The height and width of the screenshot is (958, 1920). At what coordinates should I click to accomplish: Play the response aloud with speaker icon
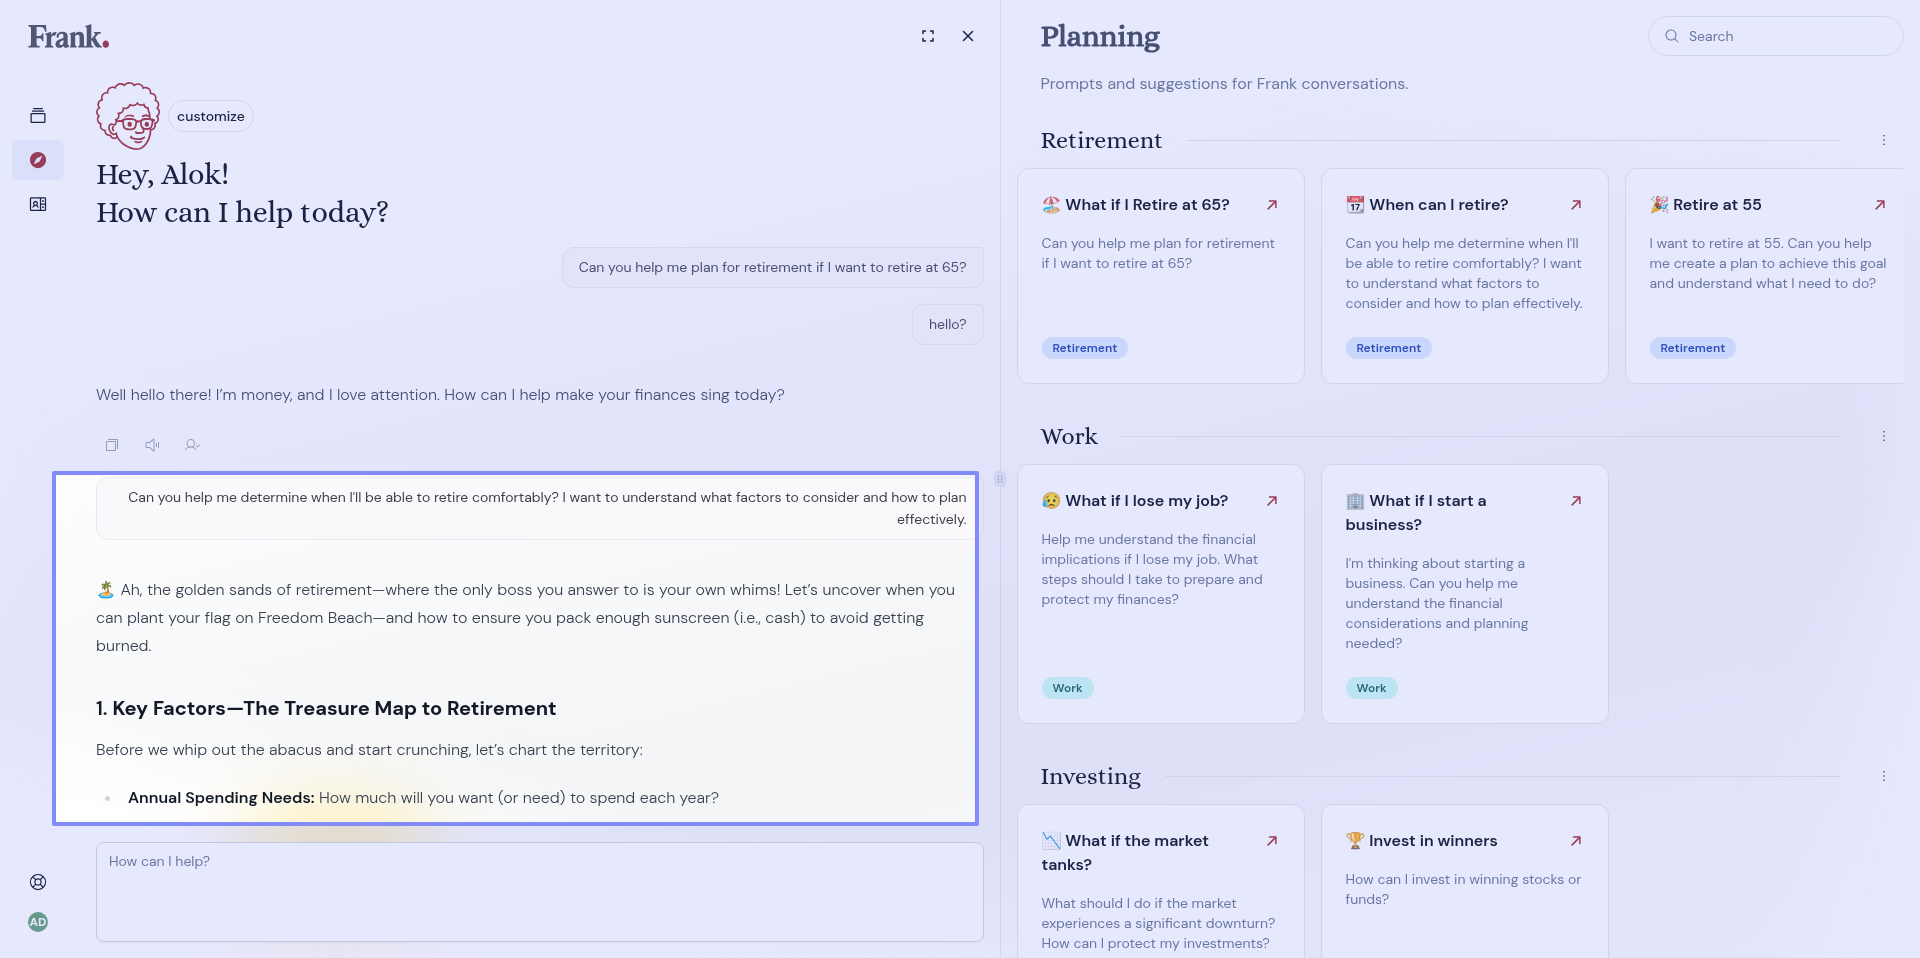[x=152, y=445]
